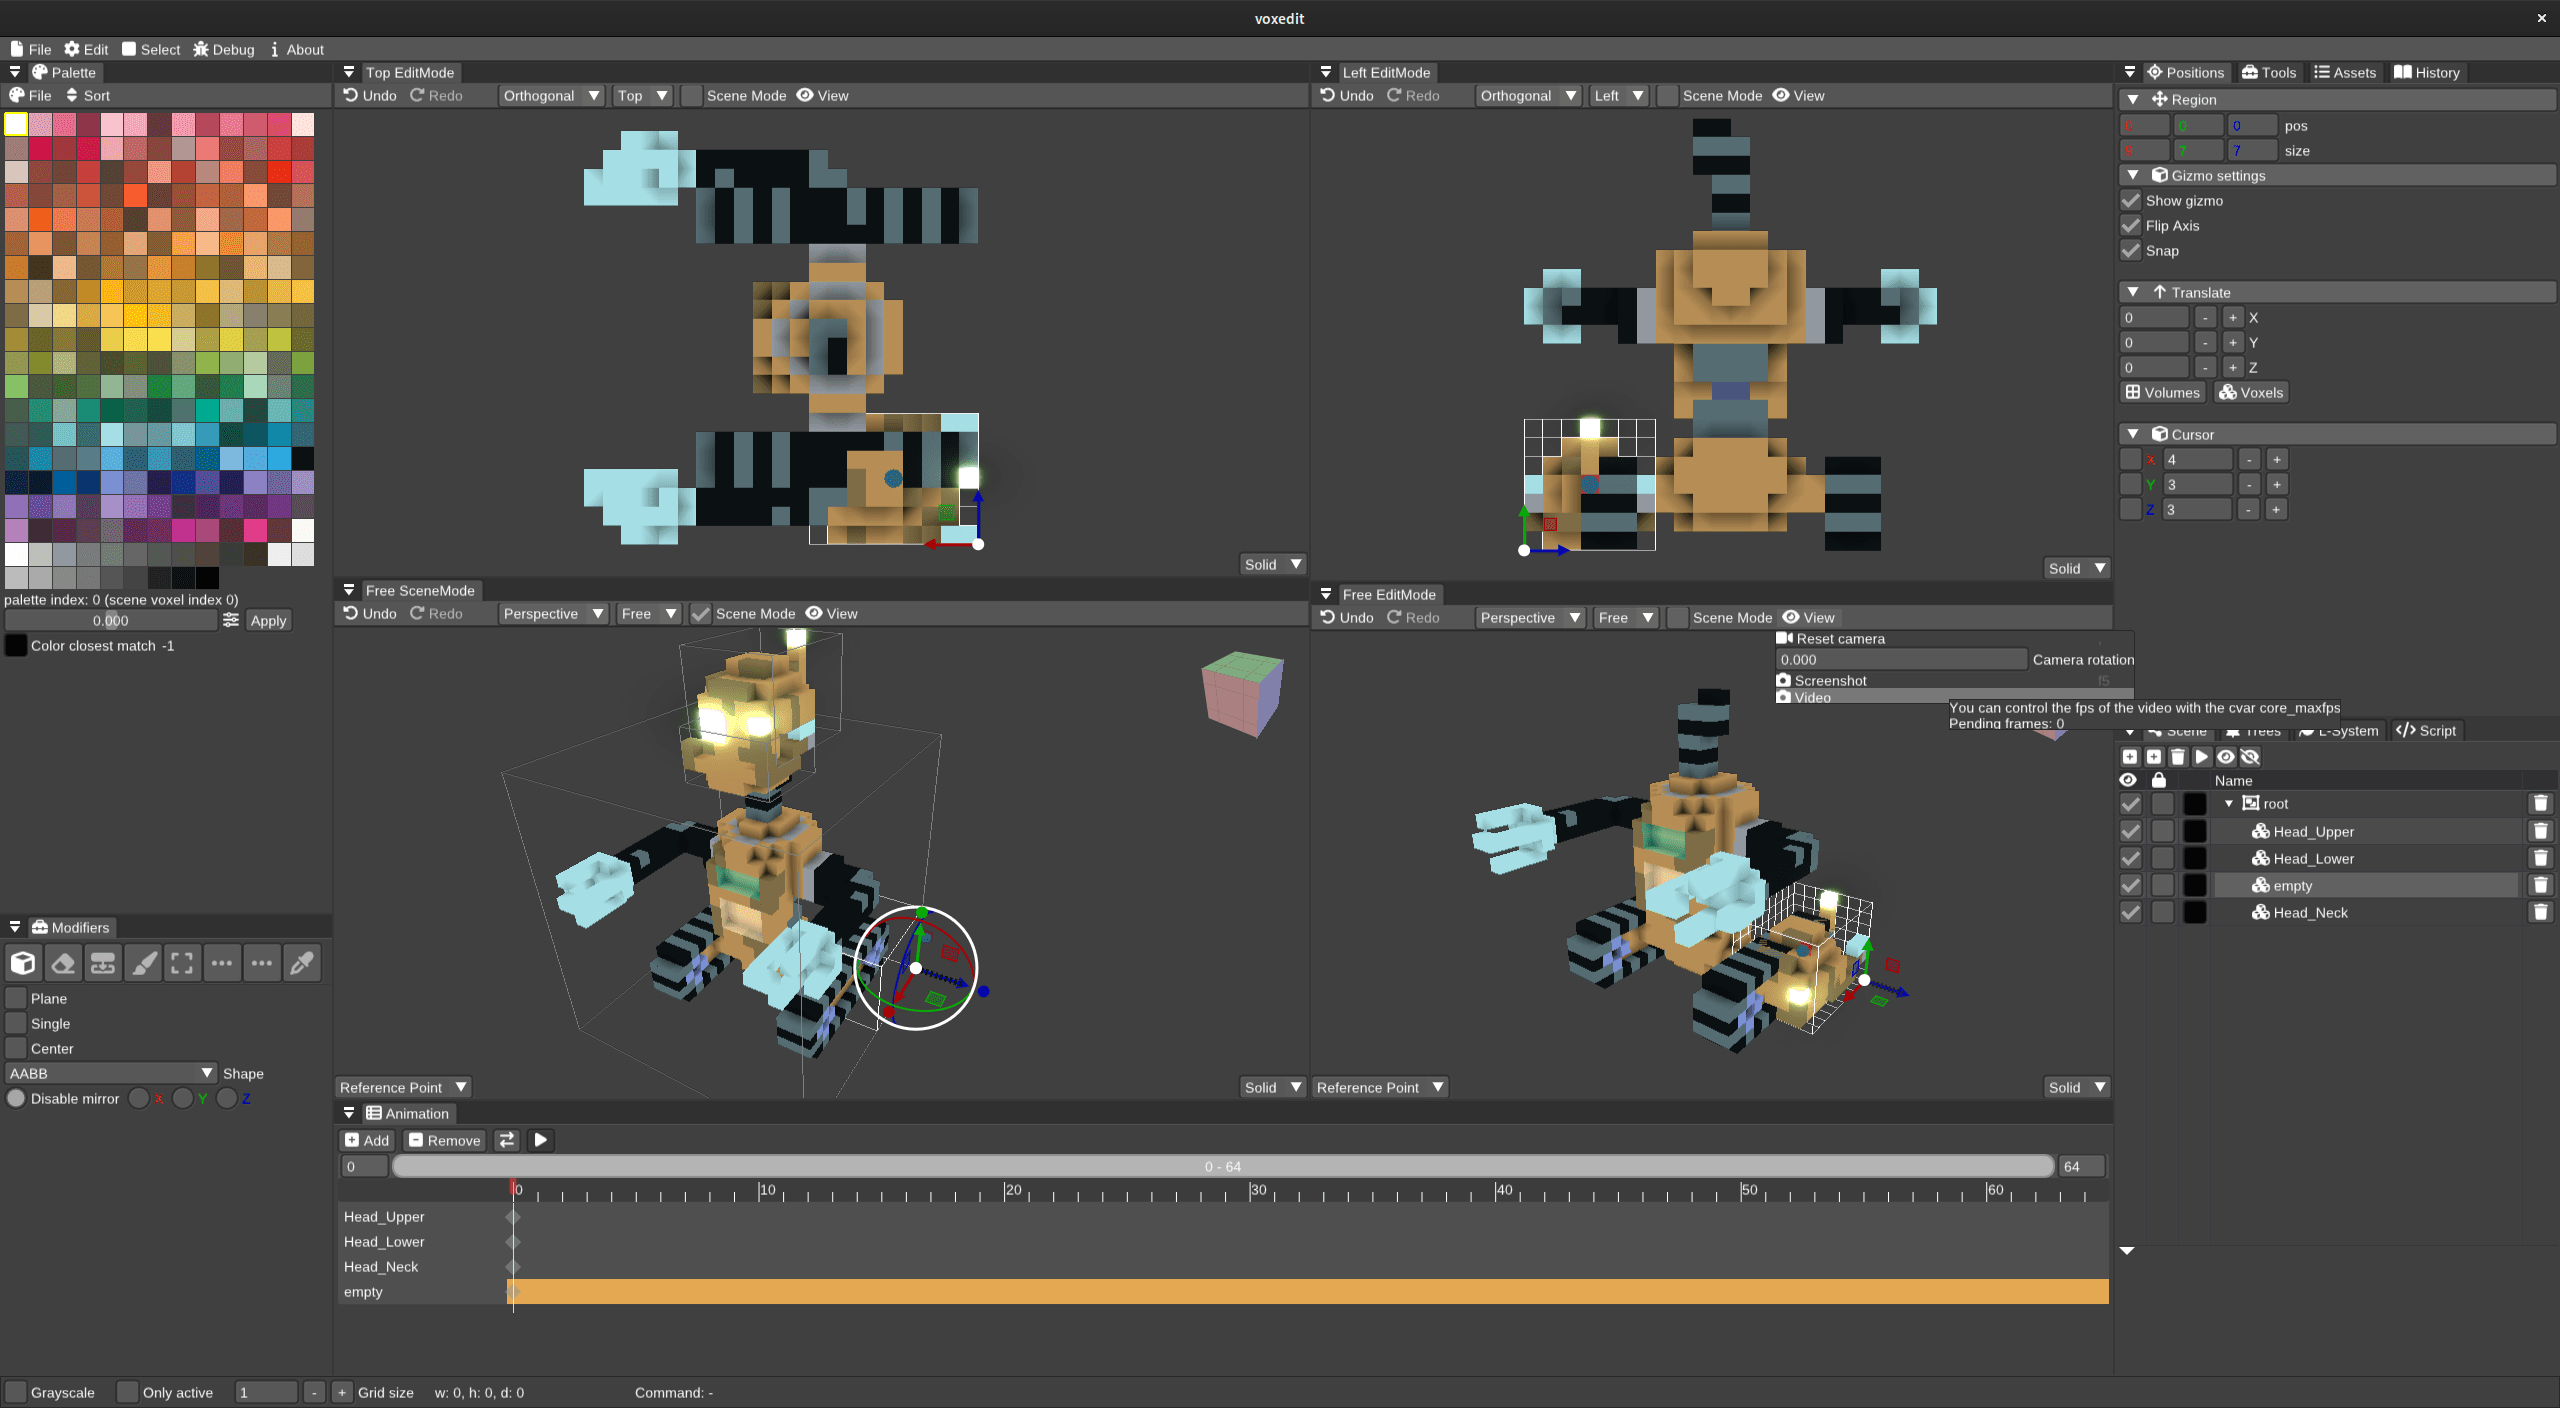Click the Voxels translate button
Image resolution: width=2560 pixels, height=1408 pixels.
(x=2252, y=392)
